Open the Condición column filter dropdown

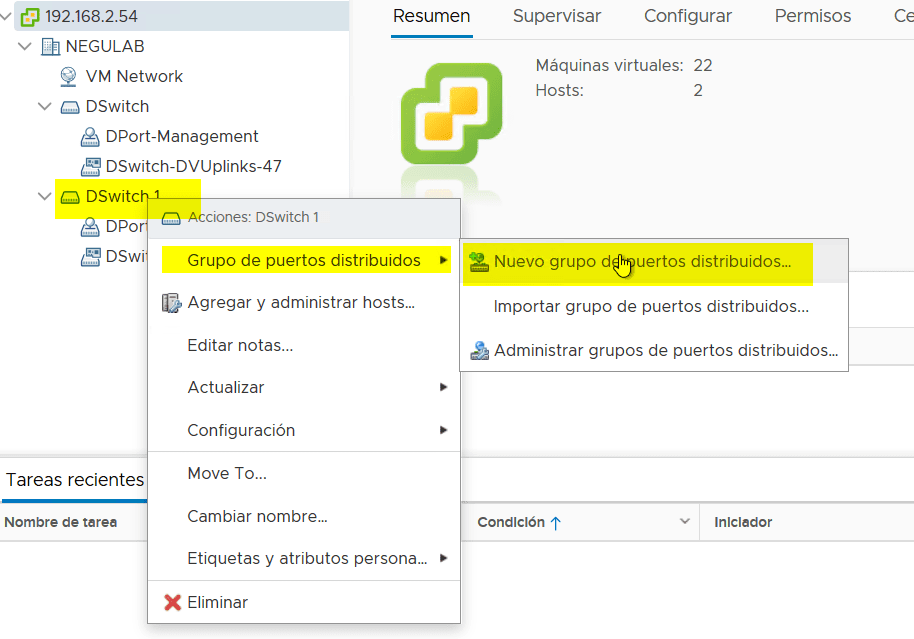tap(684, 521)
